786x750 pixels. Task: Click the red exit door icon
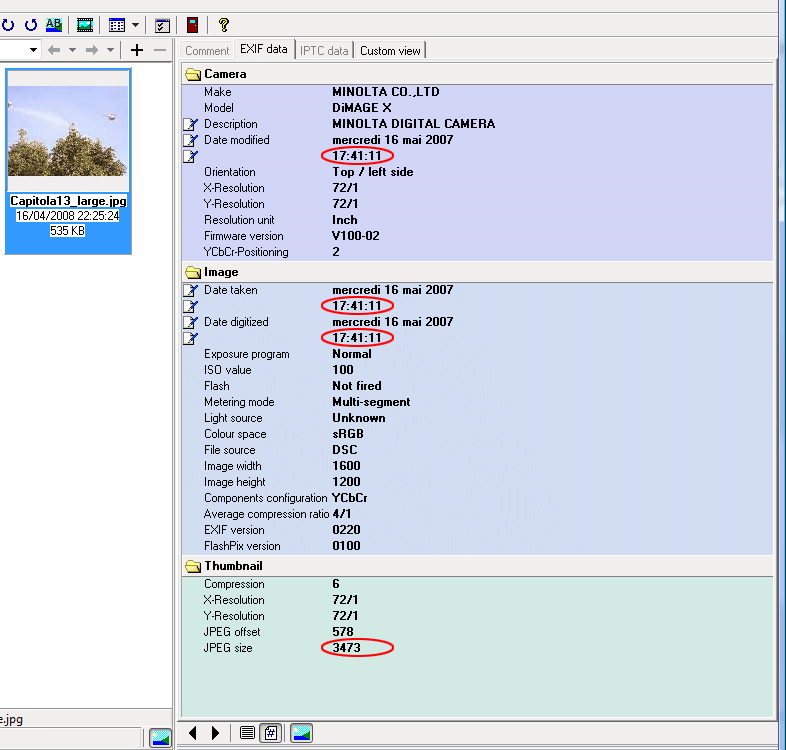191,24
